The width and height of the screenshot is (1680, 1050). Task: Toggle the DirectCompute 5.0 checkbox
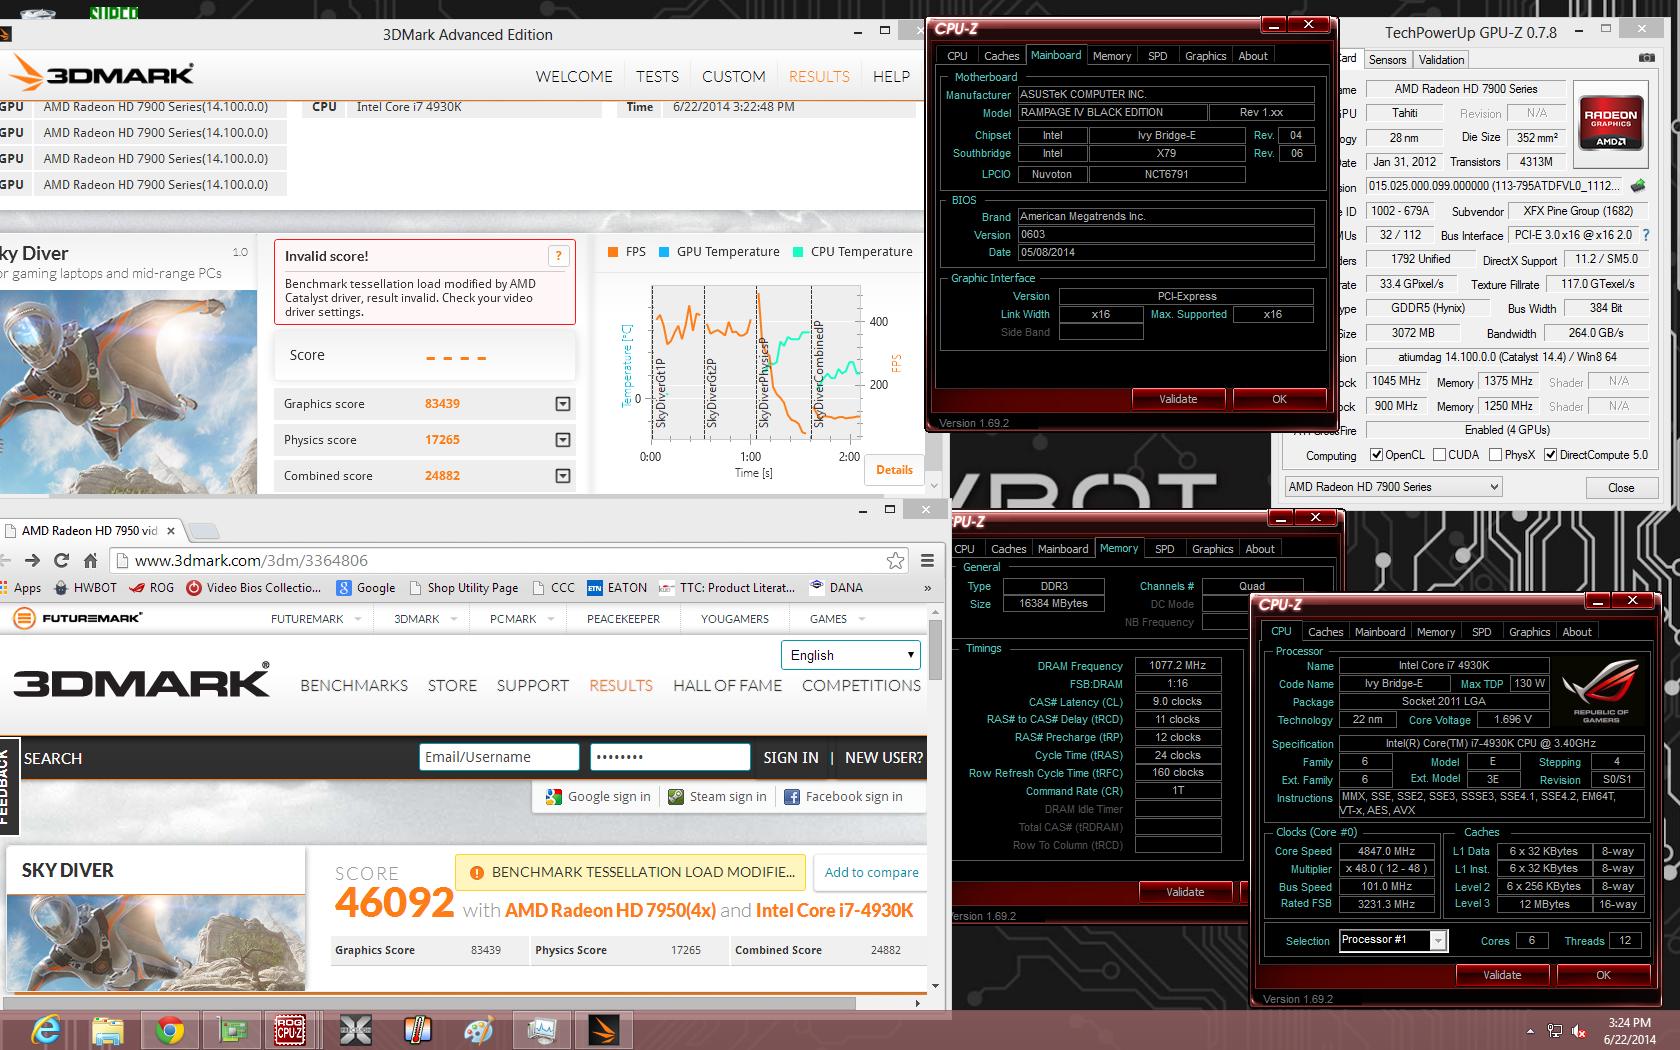tap(1550, 455)
